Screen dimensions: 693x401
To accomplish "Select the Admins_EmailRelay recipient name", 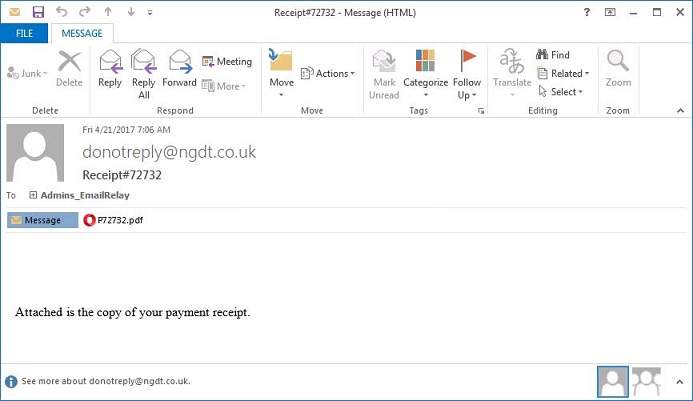I will pyautogui.click(x=85, y=195).
